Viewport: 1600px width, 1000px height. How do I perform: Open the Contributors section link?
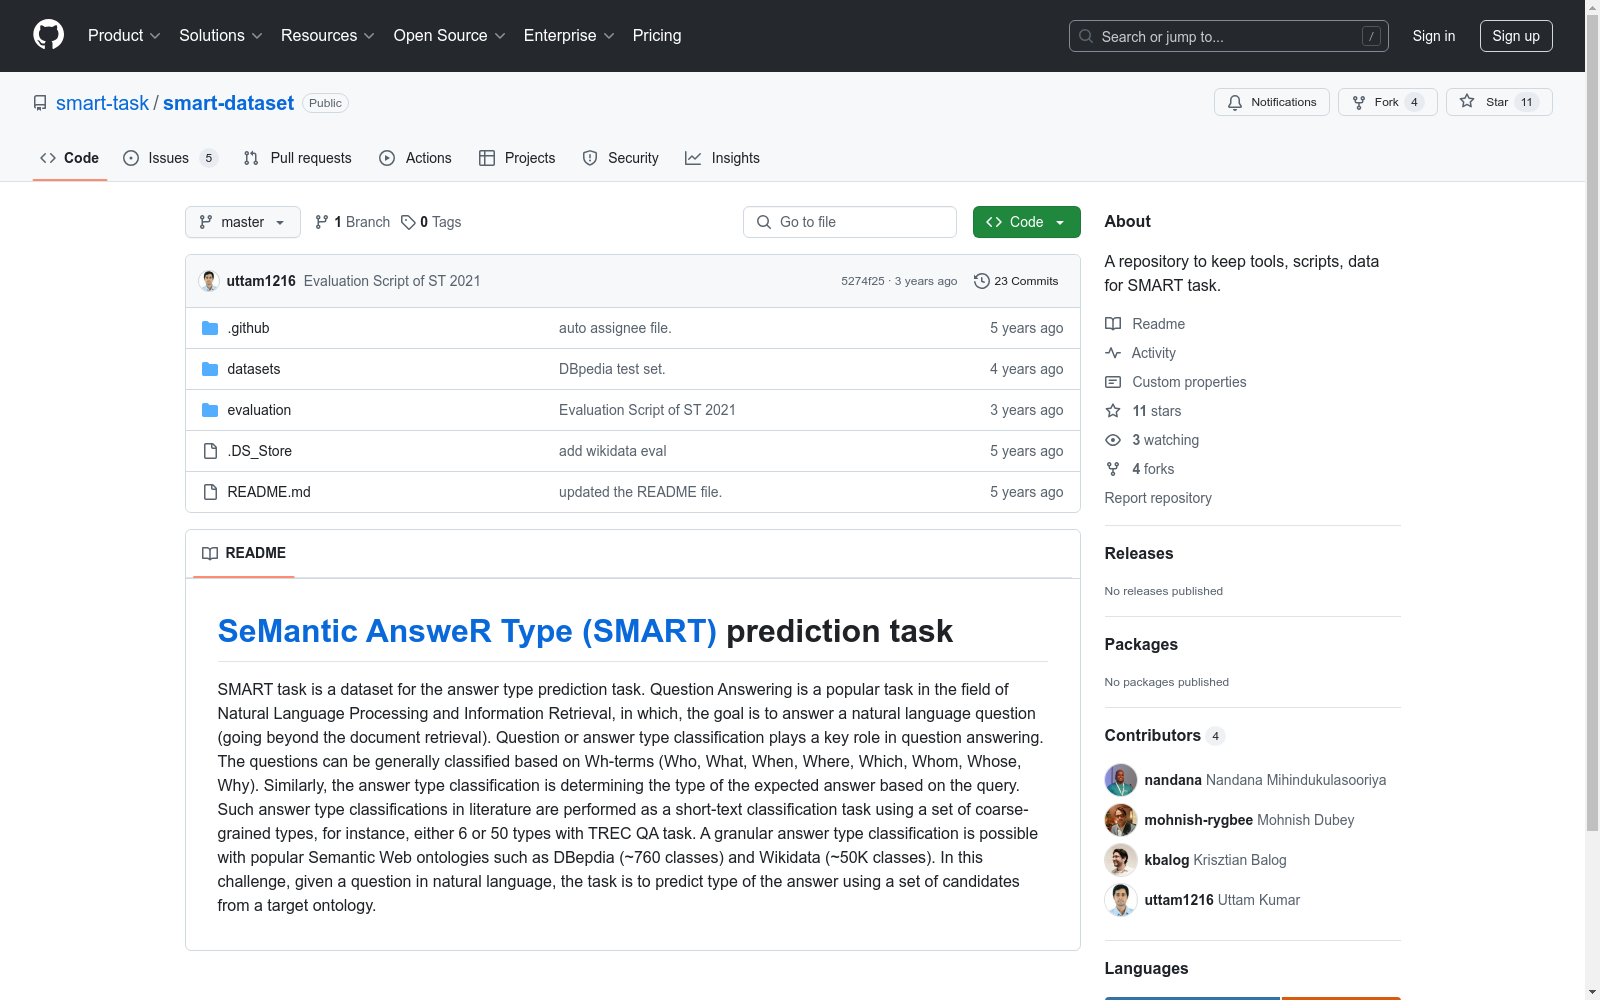1165,736
